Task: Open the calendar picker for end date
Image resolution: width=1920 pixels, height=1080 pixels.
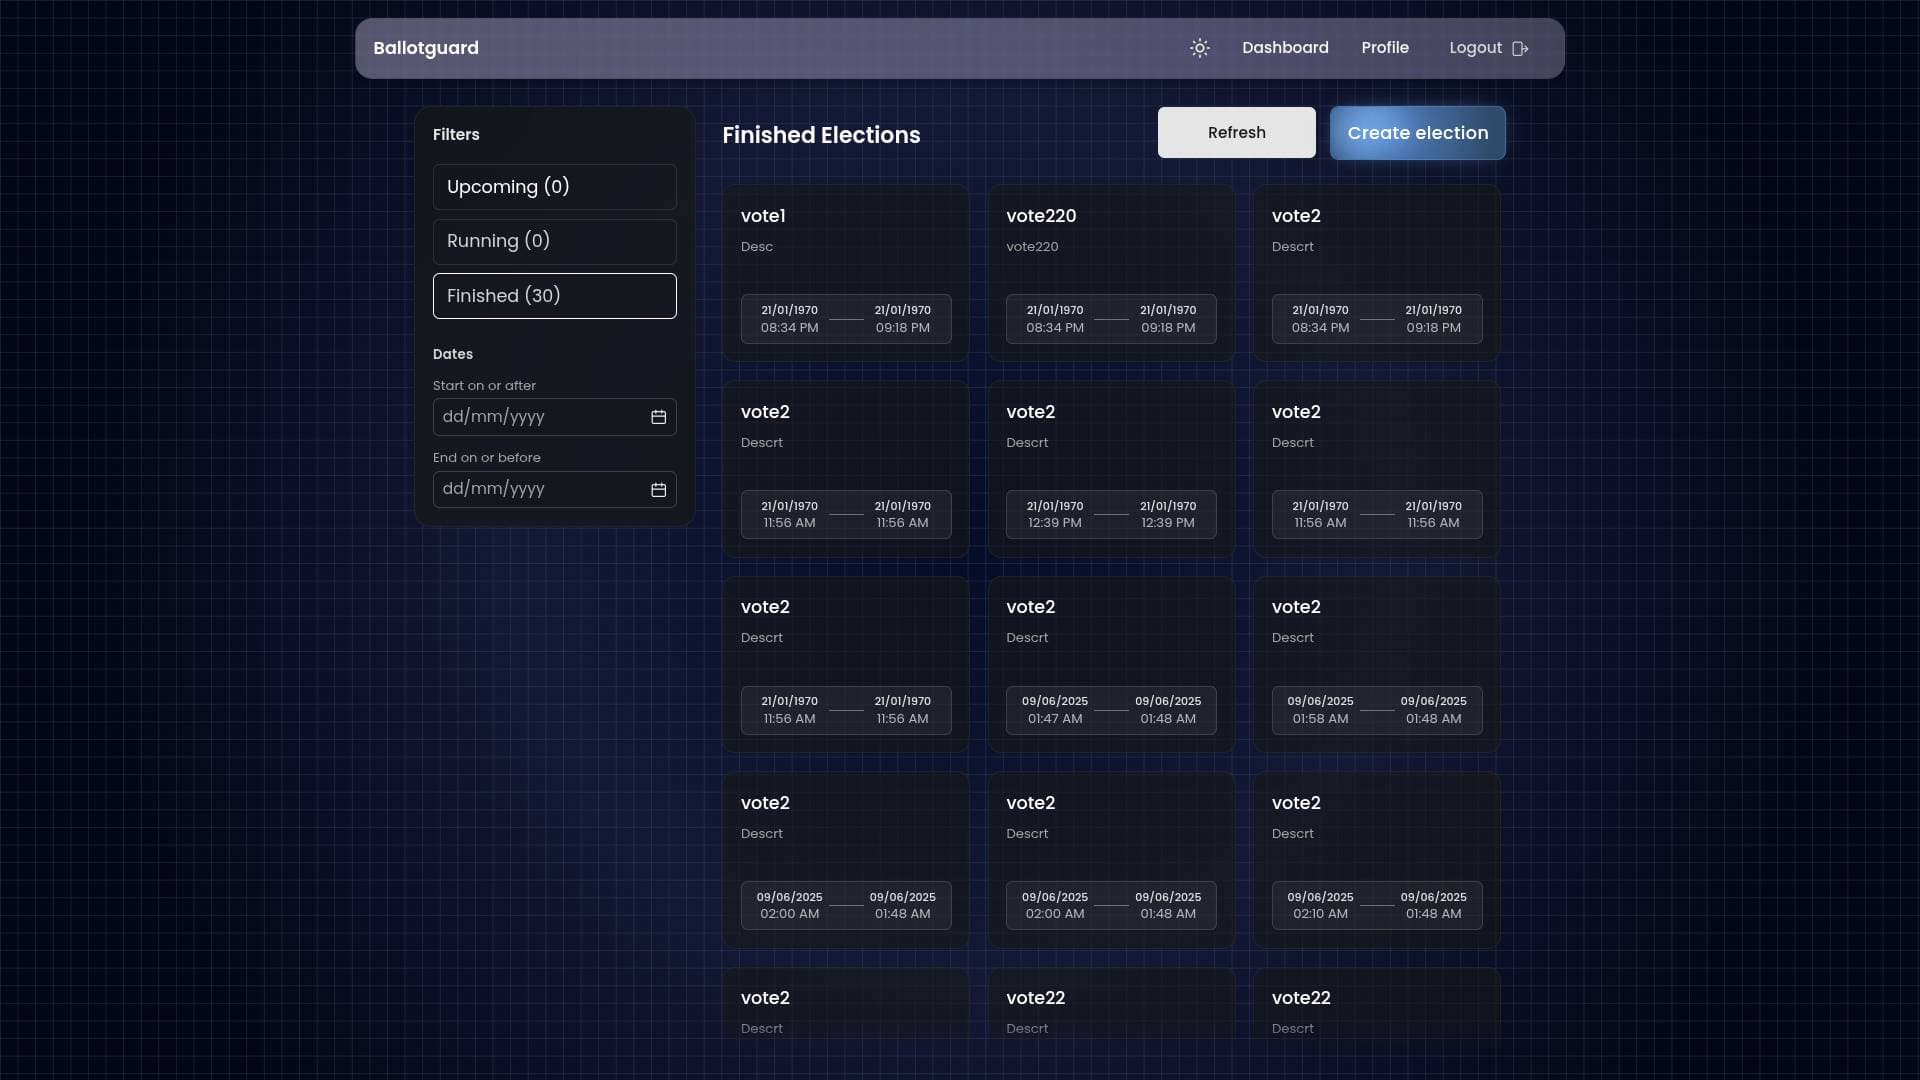Action: click(x=658, y=489)
